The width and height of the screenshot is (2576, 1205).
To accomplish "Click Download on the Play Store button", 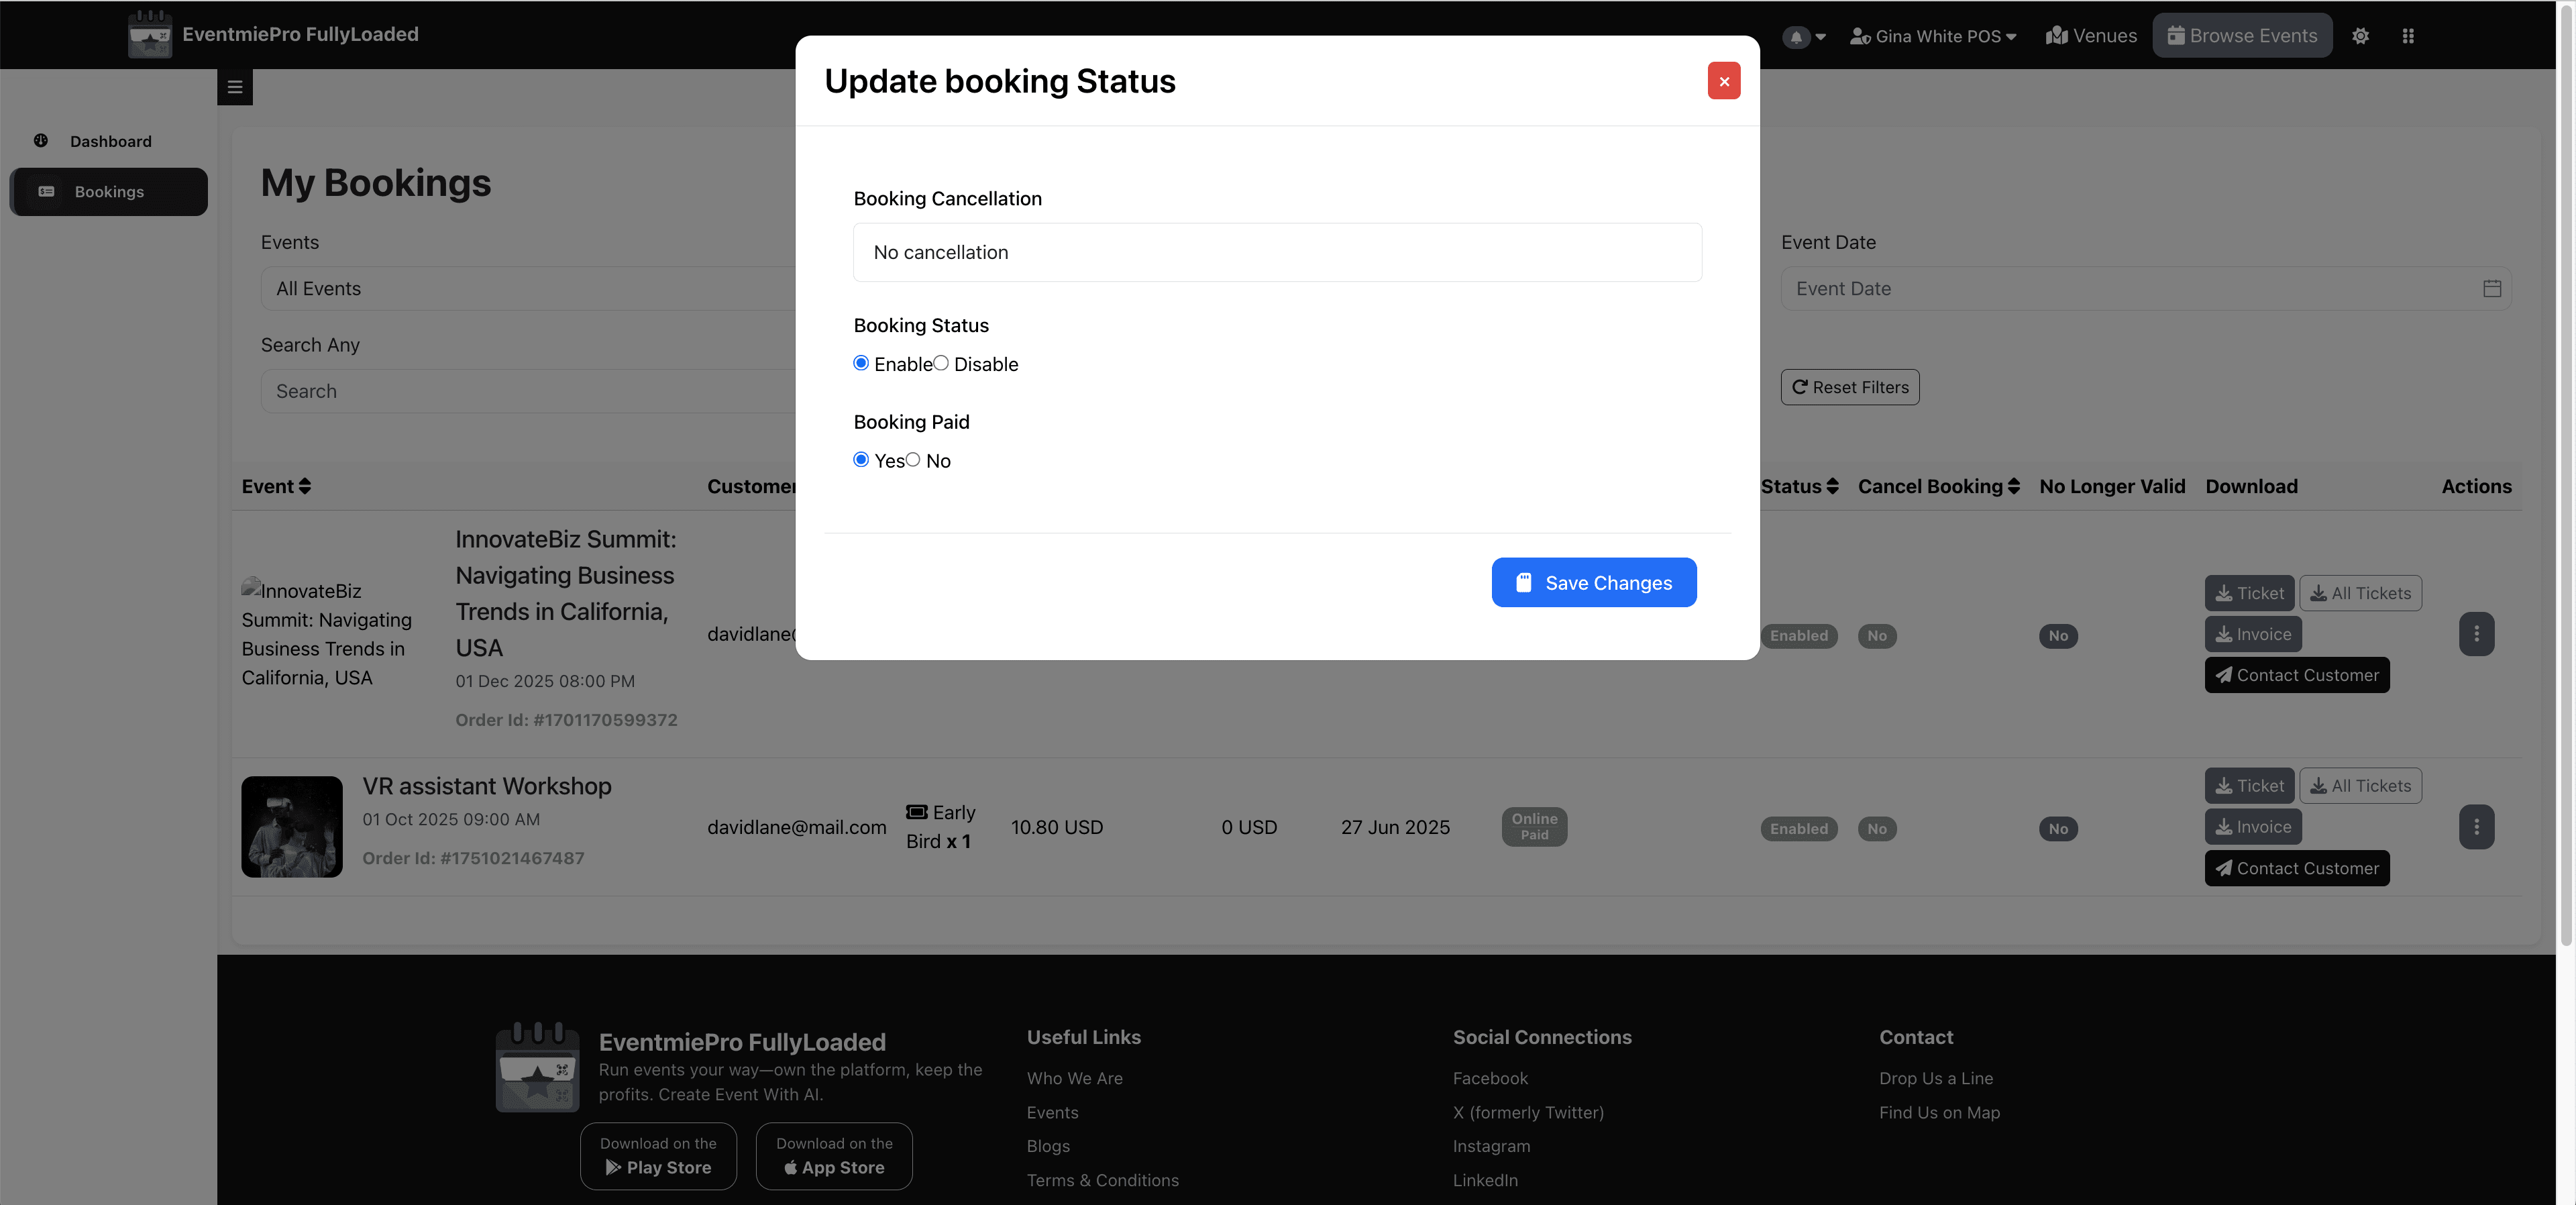I will [x=658, y=1156].
